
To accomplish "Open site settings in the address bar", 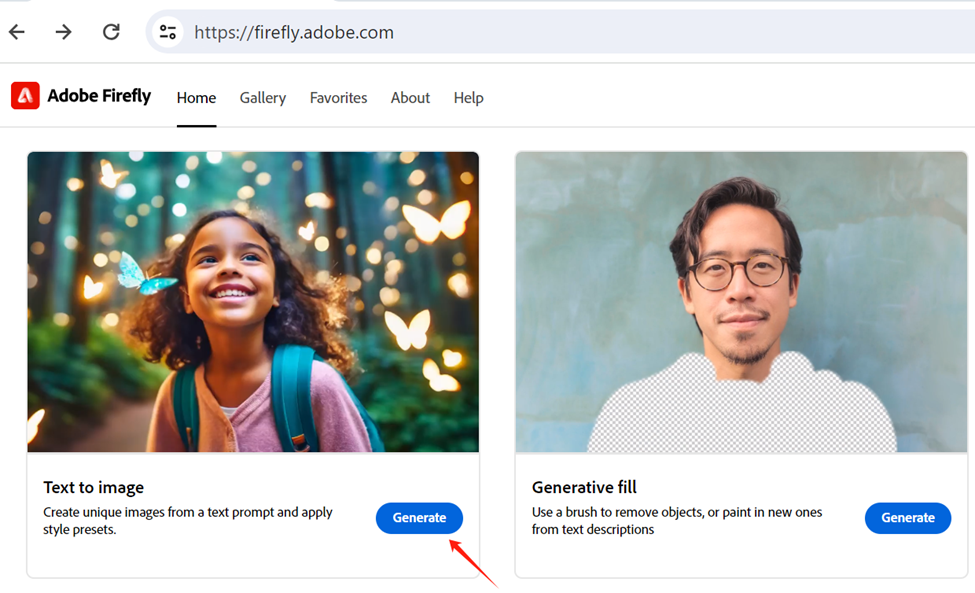I will coord(167,31).
